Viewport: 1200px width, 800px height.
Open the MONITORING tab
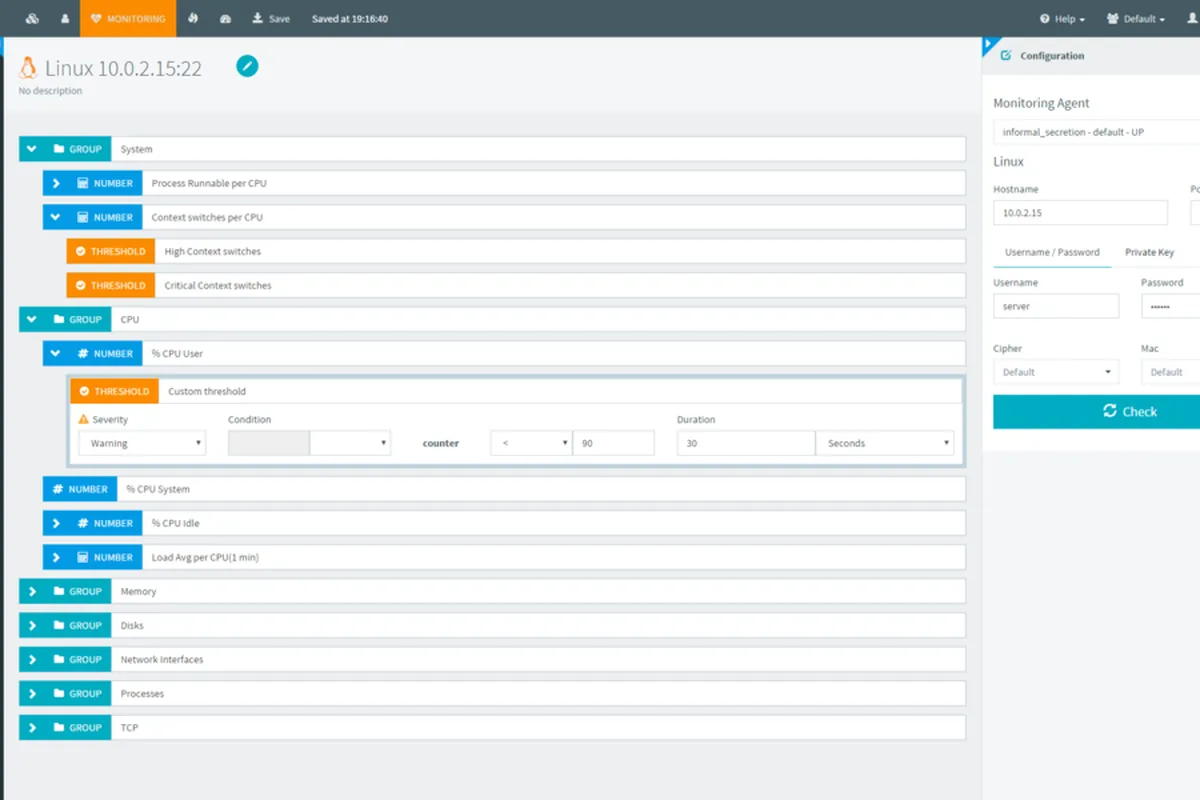pyautogui.click(x=128, y=18)
